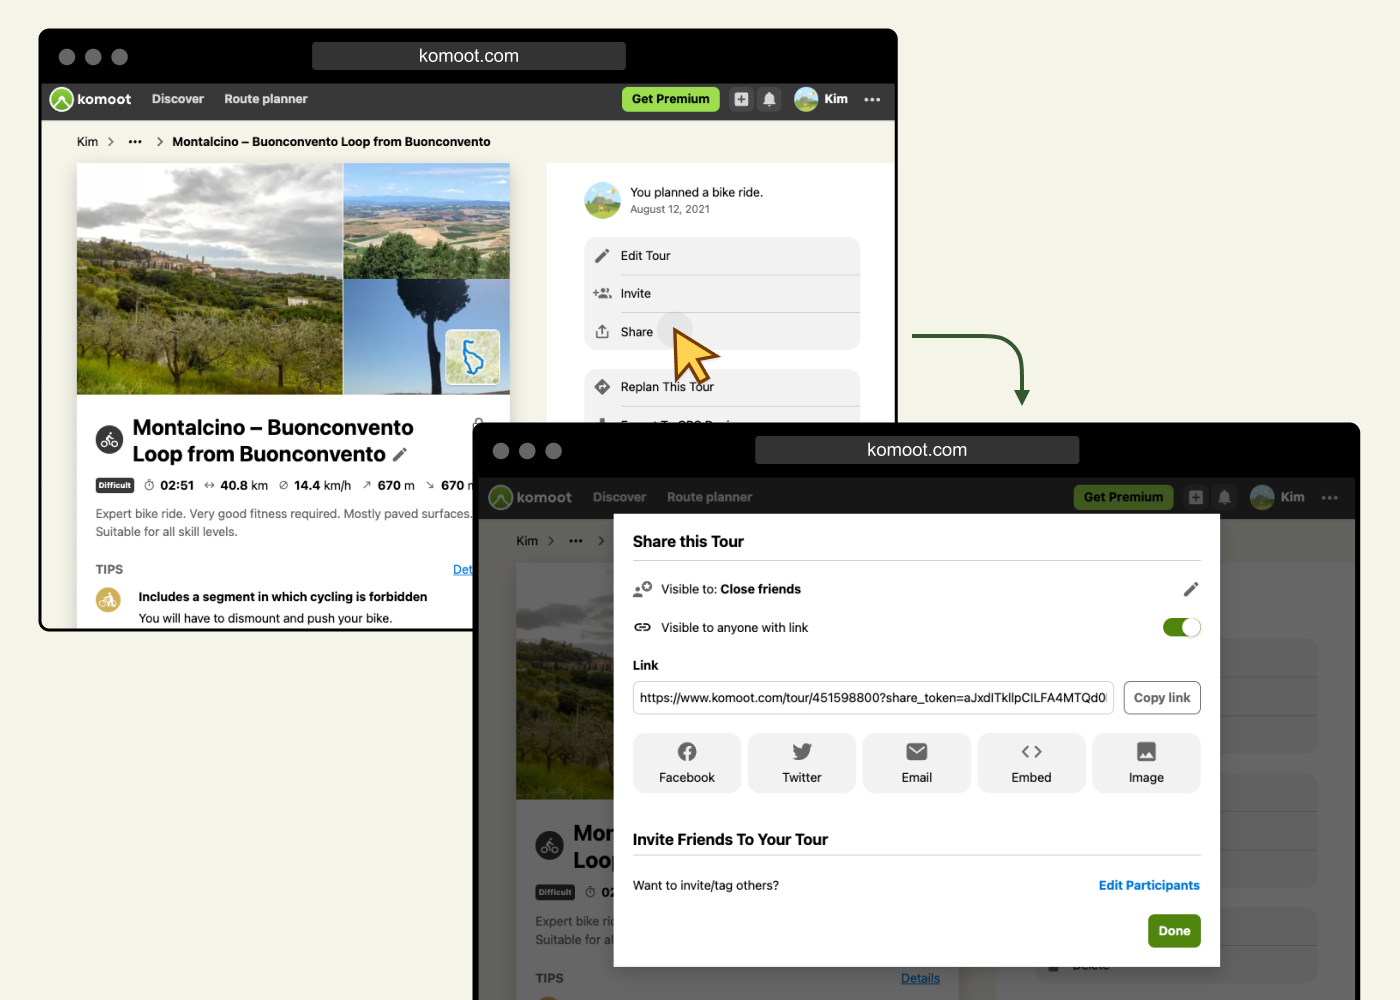Click the forbidden-cycling tip icon
1400x1000 pixels.
click(108, 600)
